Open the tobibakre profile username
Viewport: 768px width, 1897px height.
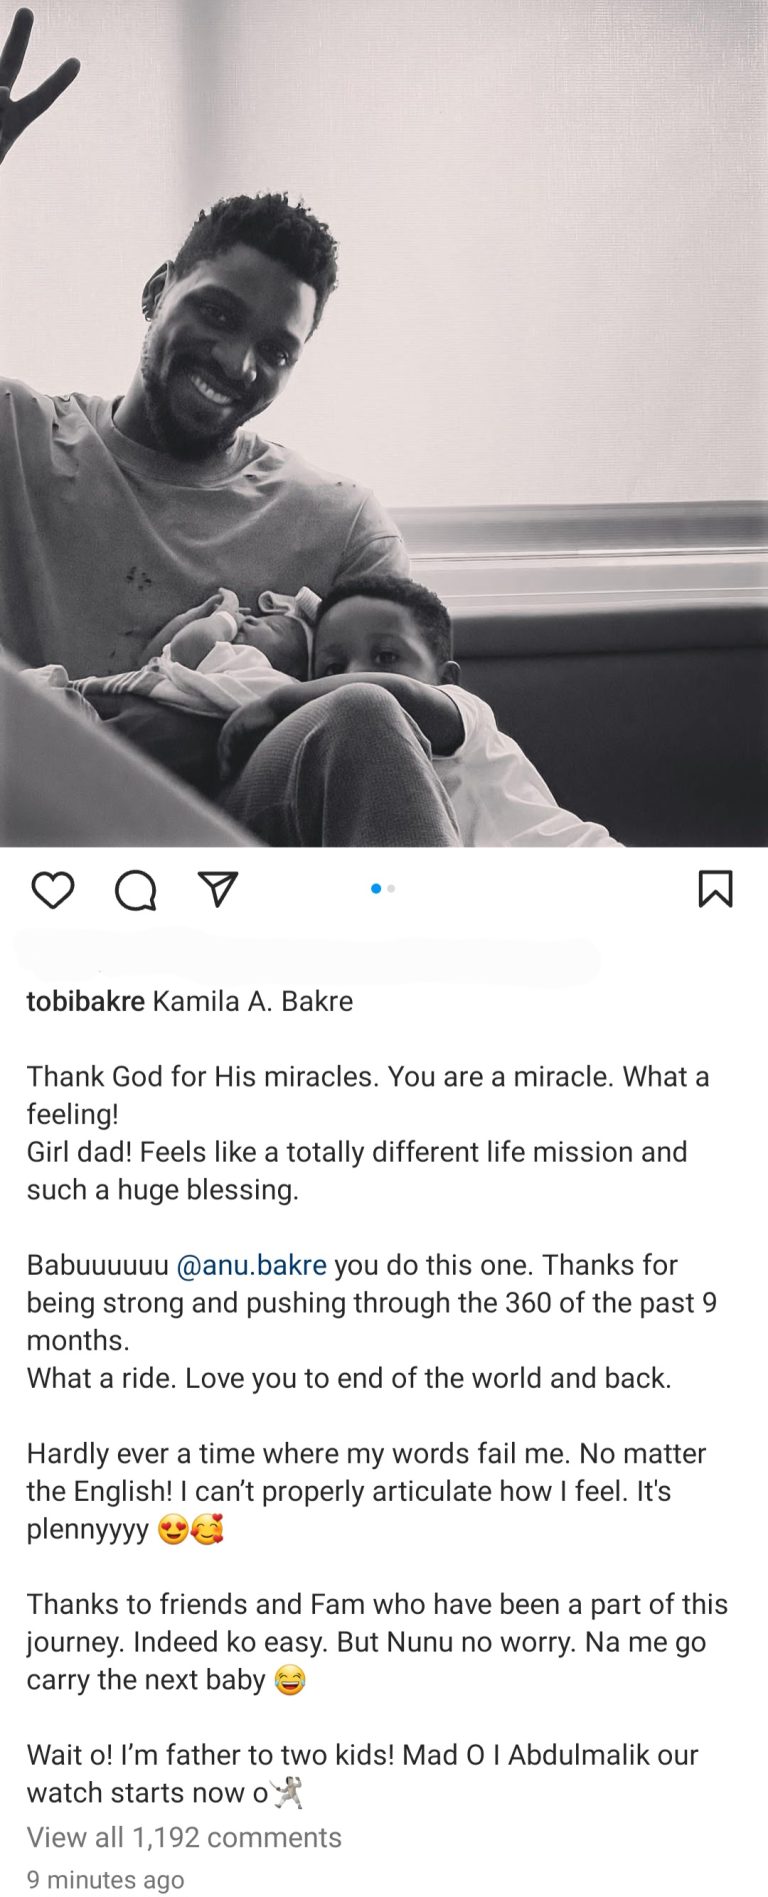click(85, 1001)
